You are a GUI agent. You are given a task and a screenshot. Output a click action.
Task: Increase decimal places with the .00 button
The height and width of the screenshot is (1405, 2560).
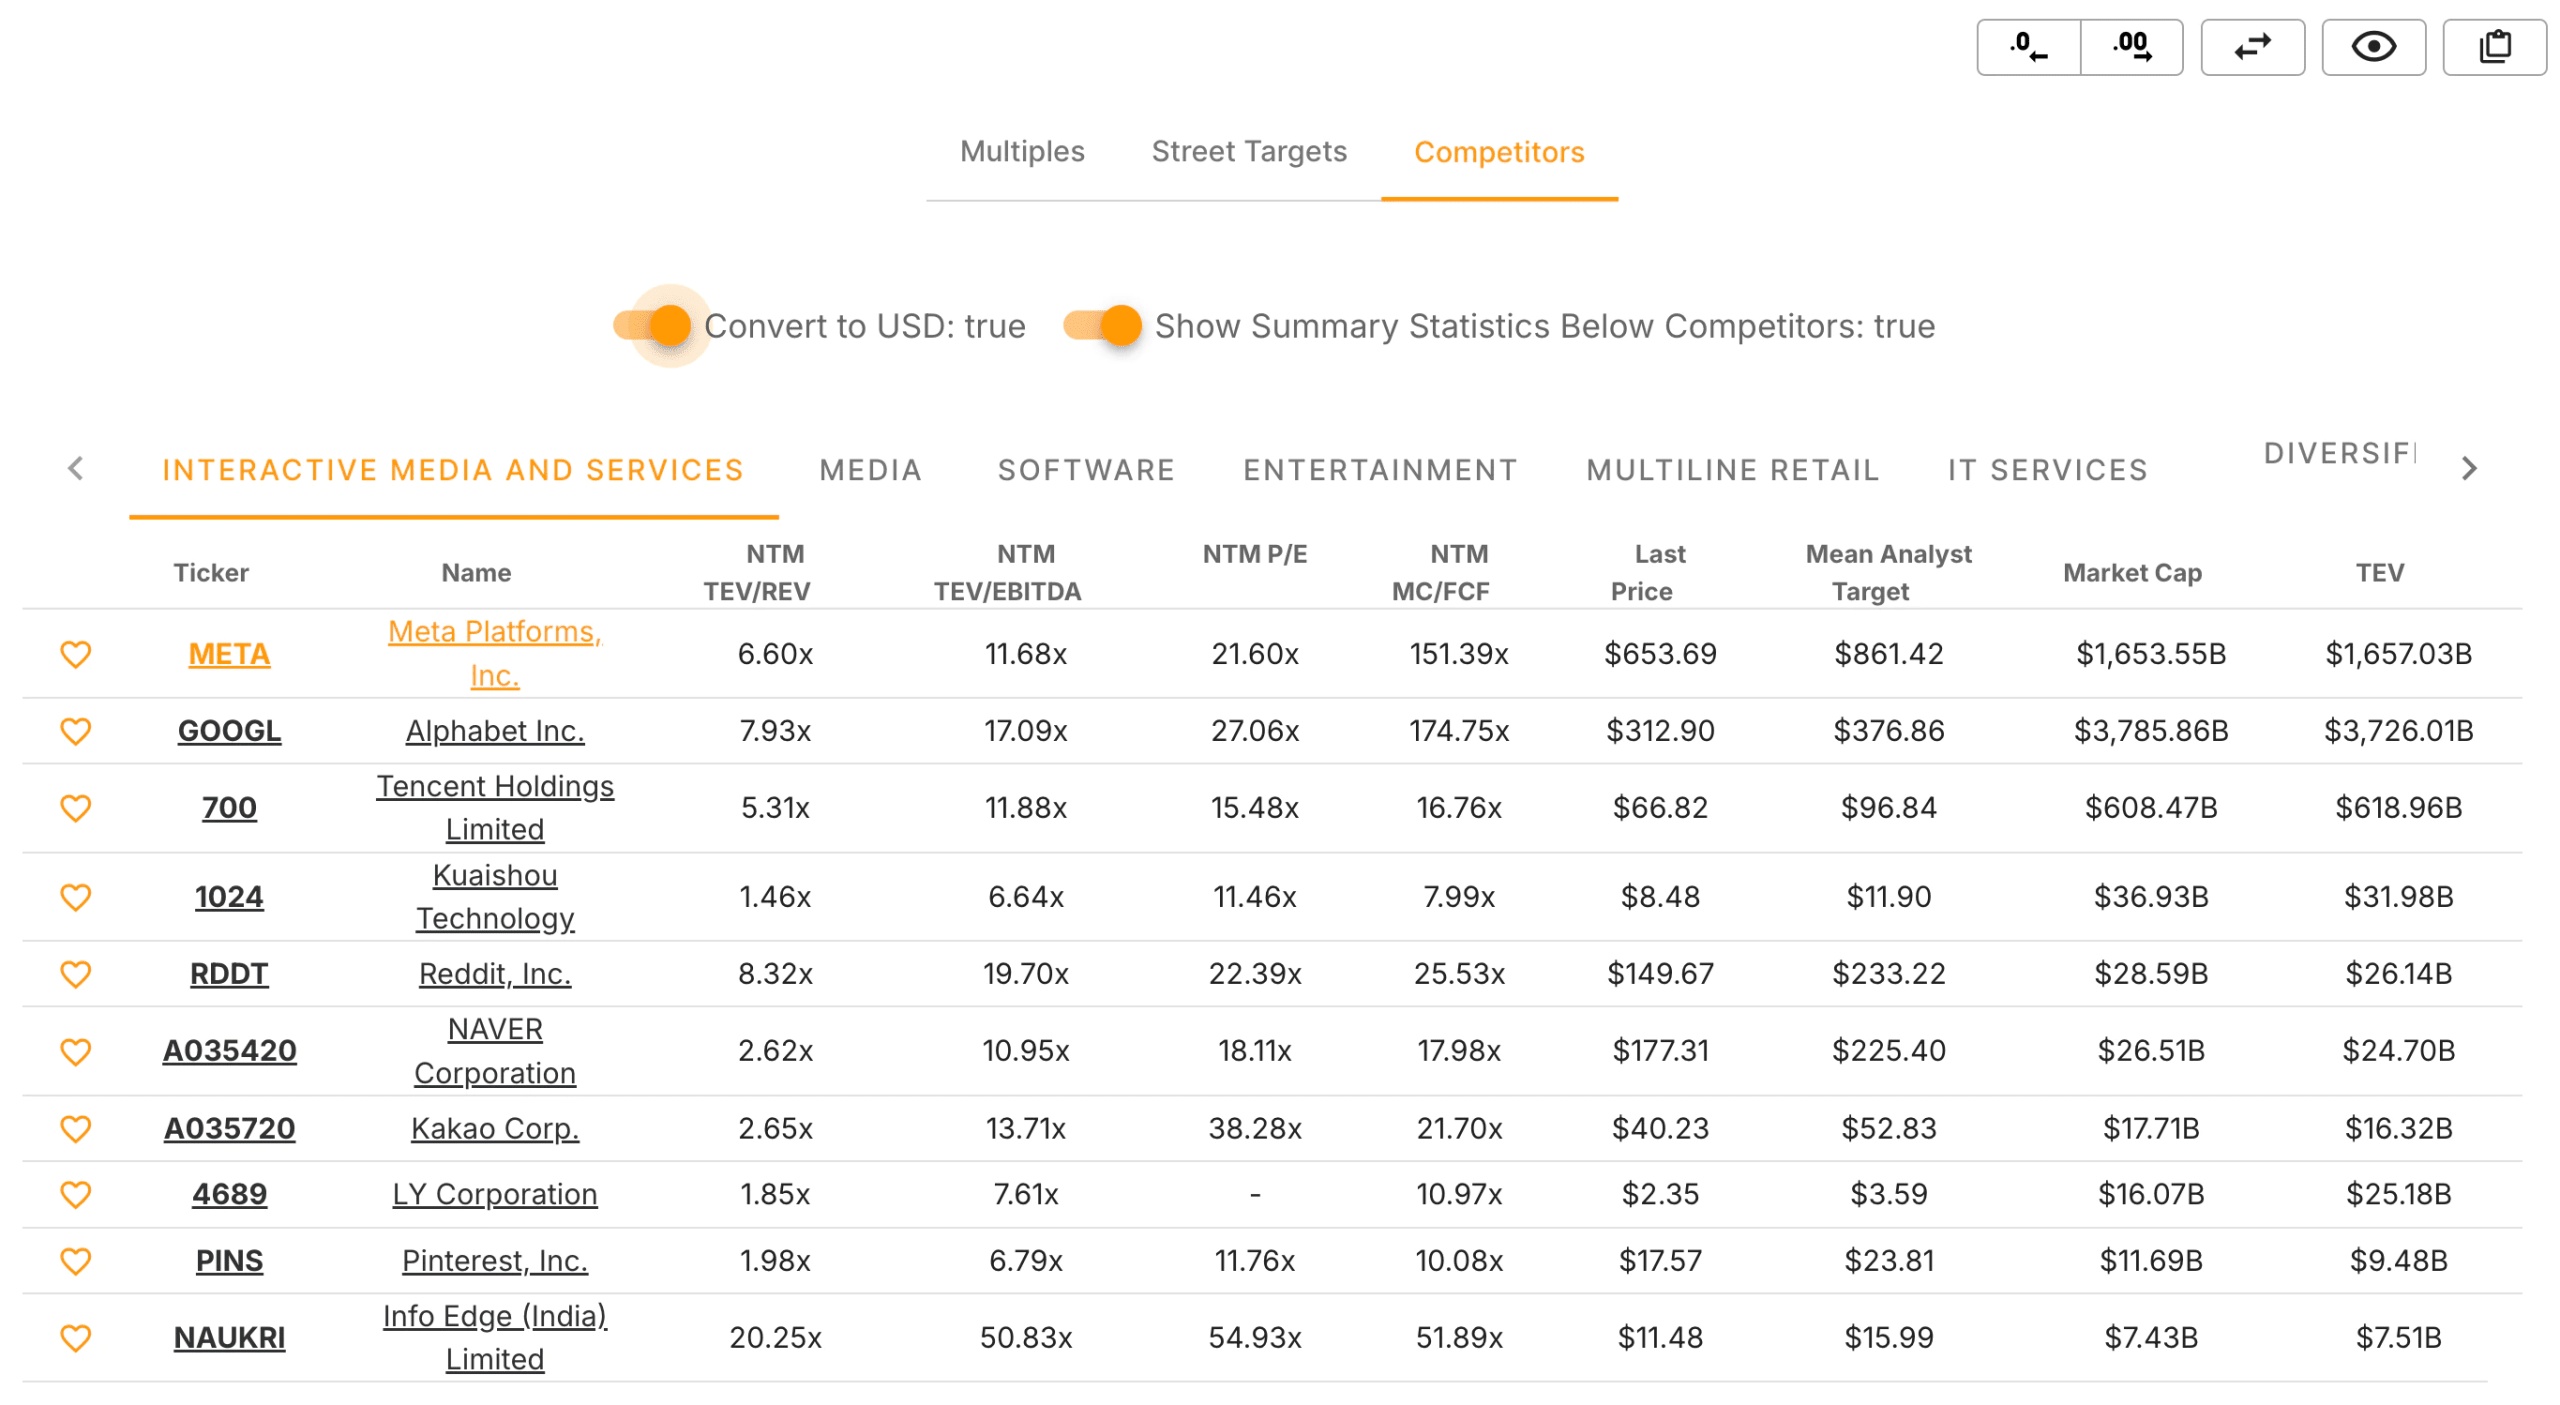pyautogui.click(x=2133, y=46)
